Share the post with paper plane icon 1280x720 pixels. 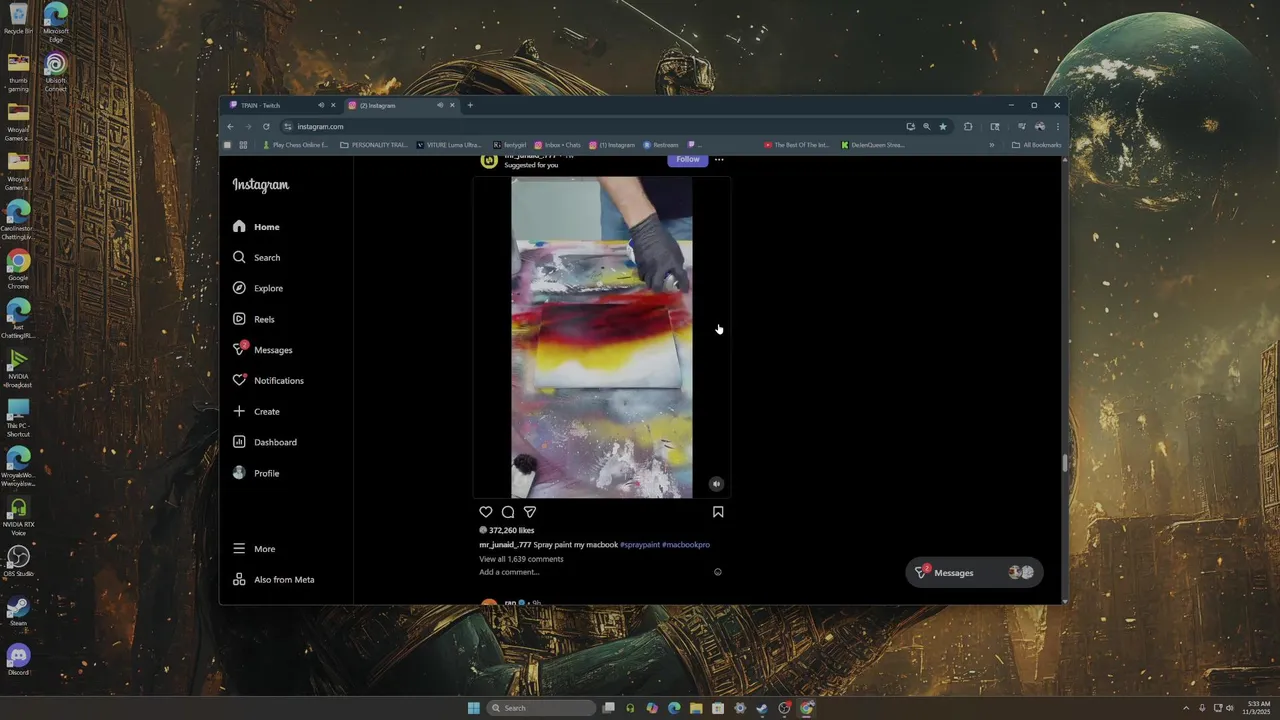530,512
